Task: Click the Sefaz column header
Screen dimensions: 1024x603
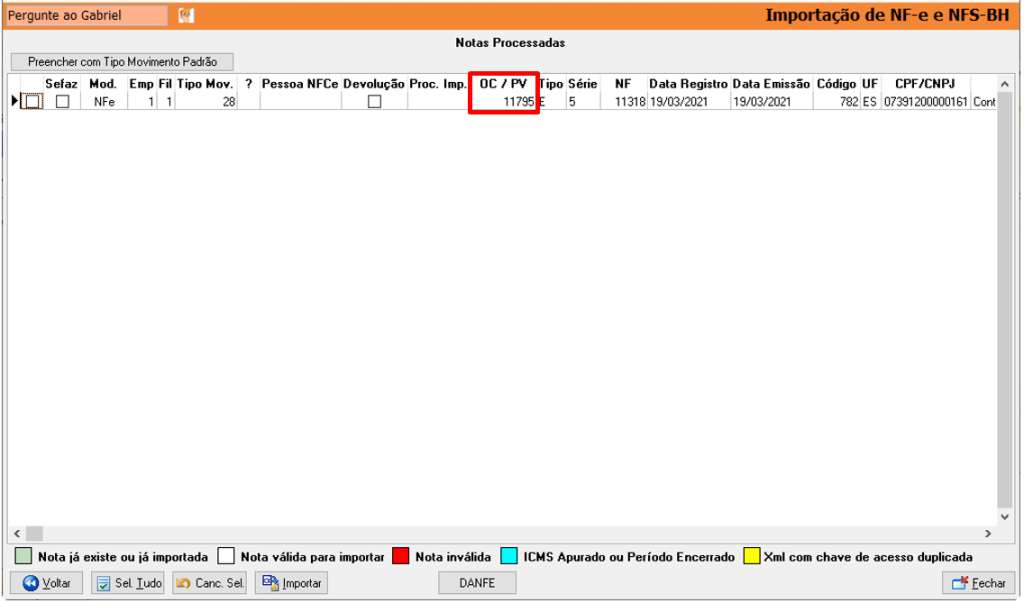Action: pyautogui.click(x=61, y=84)
